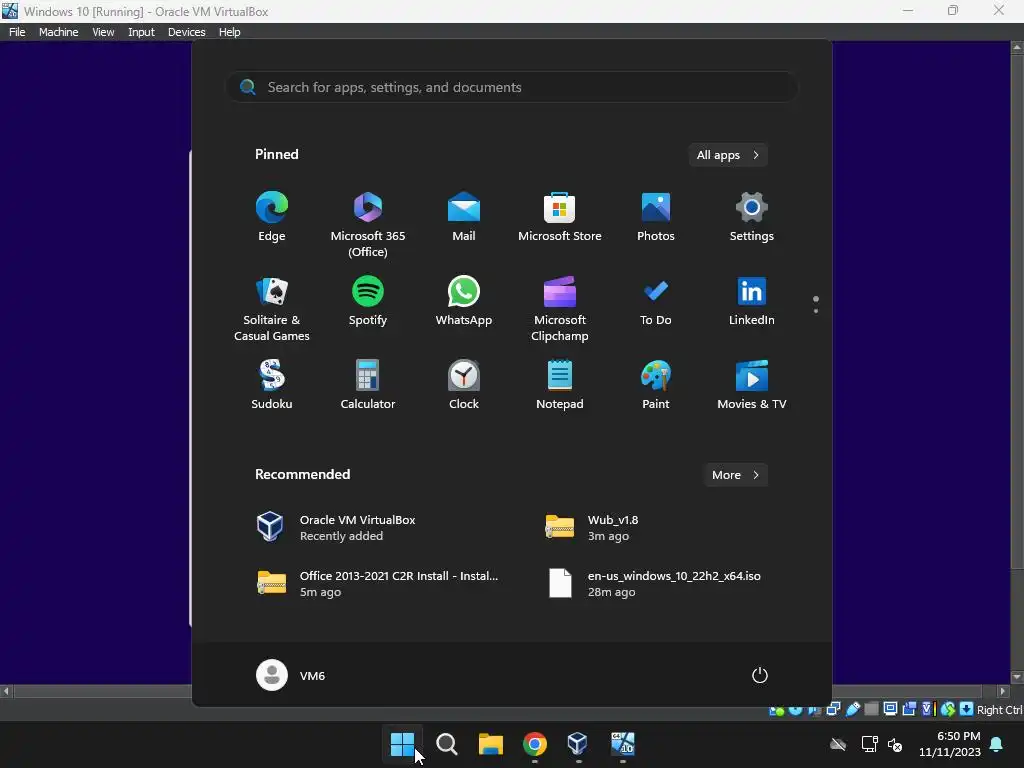Open Edge from pinned apps
This screenshot has height=768, width=1024.
pyautogui.click(x=272, y=218)
